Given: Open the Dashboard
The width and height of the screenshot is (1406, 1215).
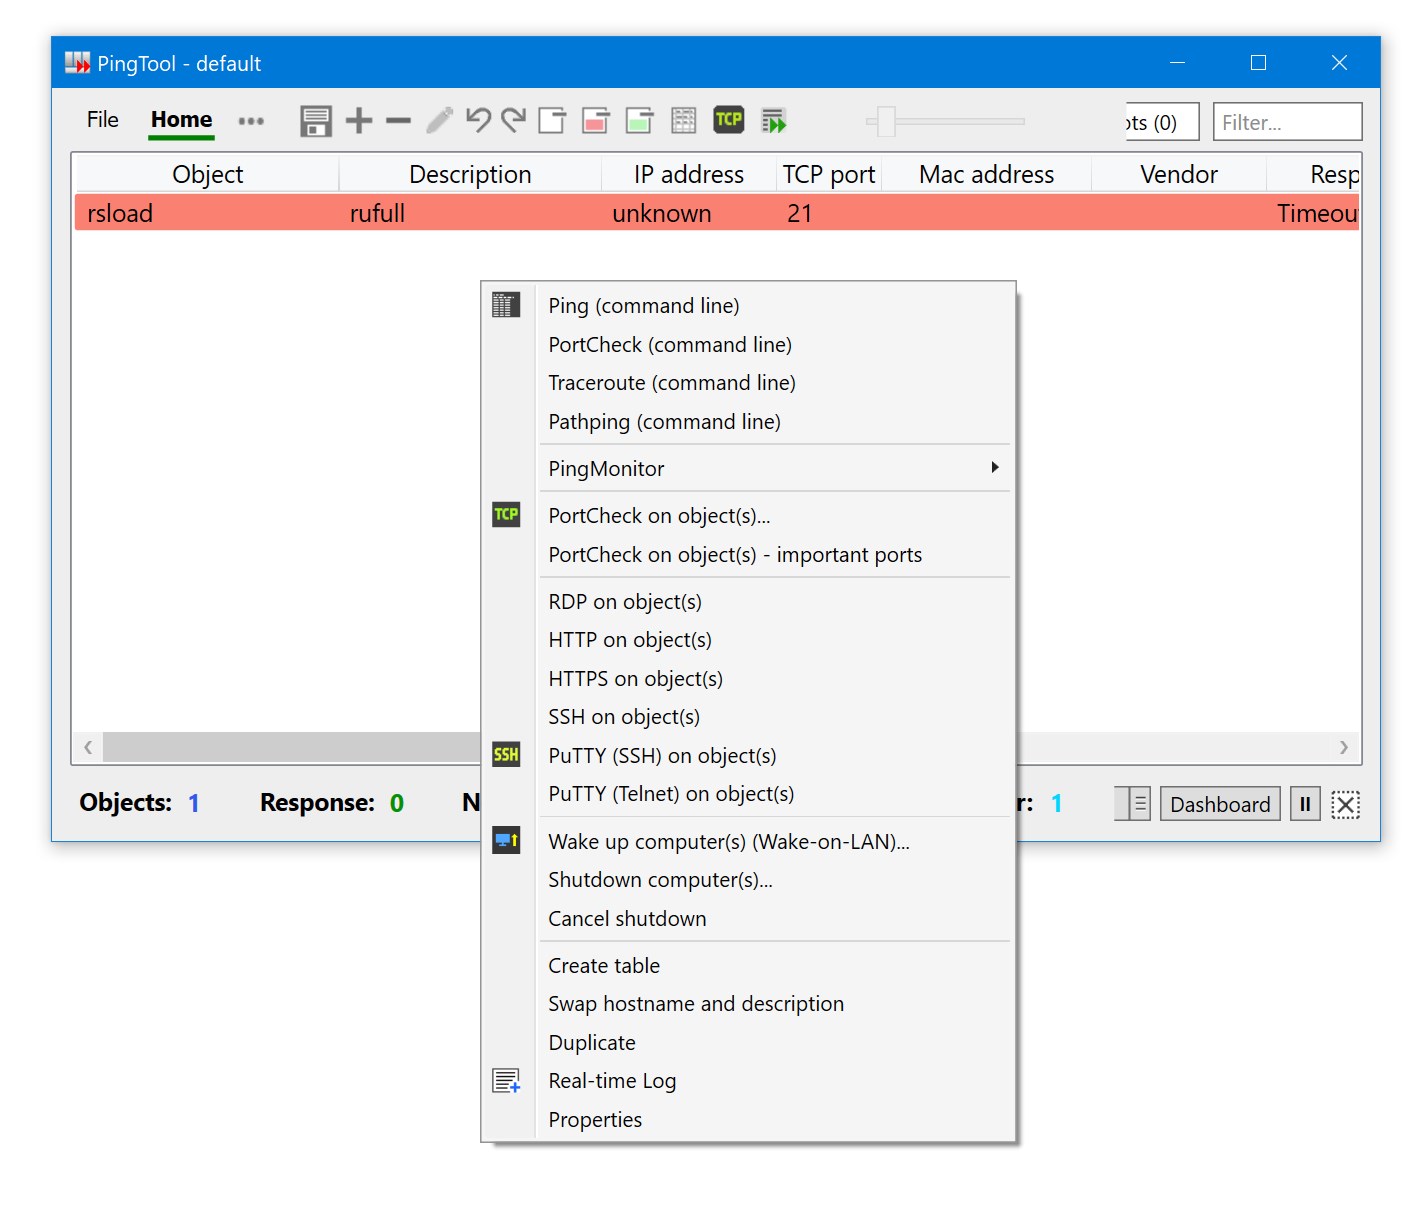Looking at the screenshot, I should coord(1219,803).
